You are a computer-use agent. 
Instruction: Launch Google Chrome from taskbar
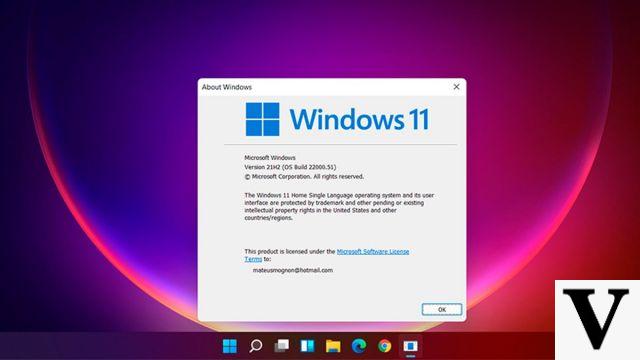tap(384, 346)
